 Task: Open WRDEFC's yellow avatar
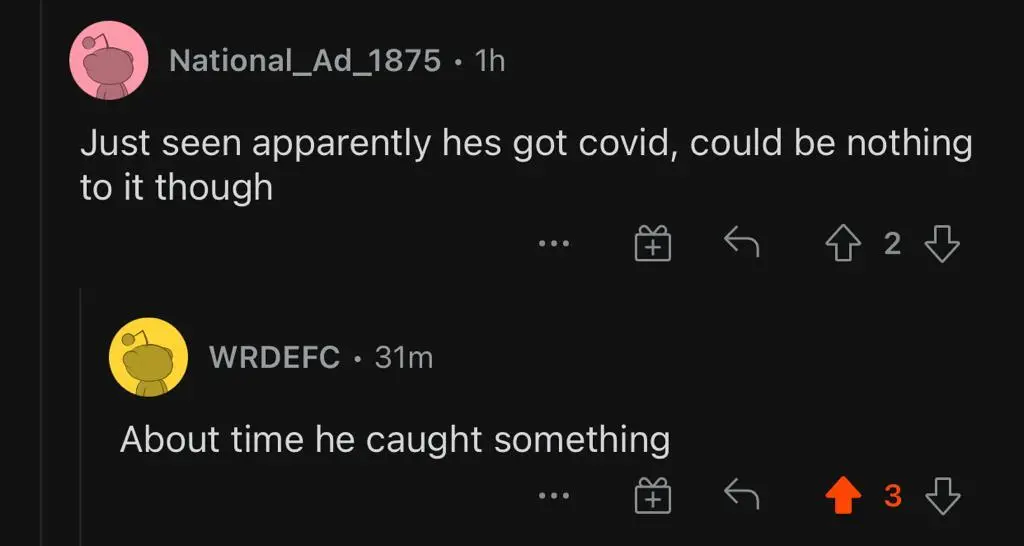tap(148, 357)
